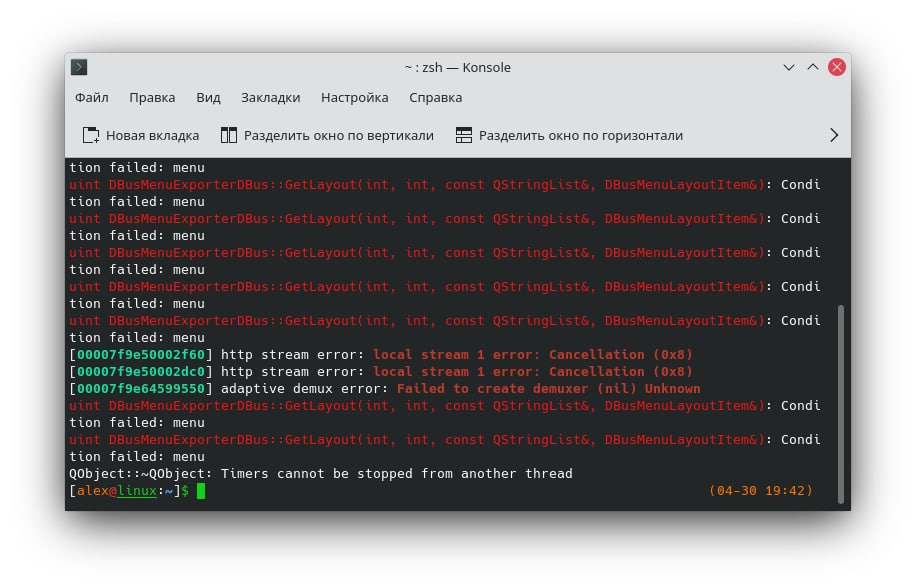Open the Справка menu
Viewport: 916px width, 588px height.
click(435, 98)
